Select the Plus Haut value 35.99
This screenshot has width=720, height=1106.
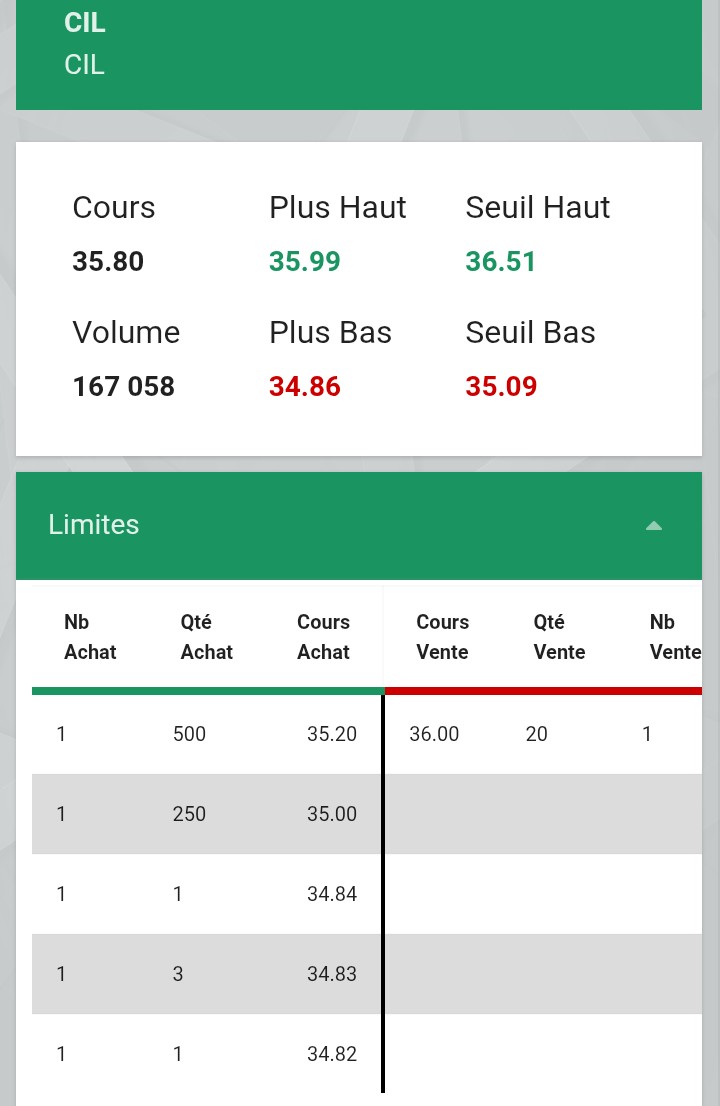(305, 262)
